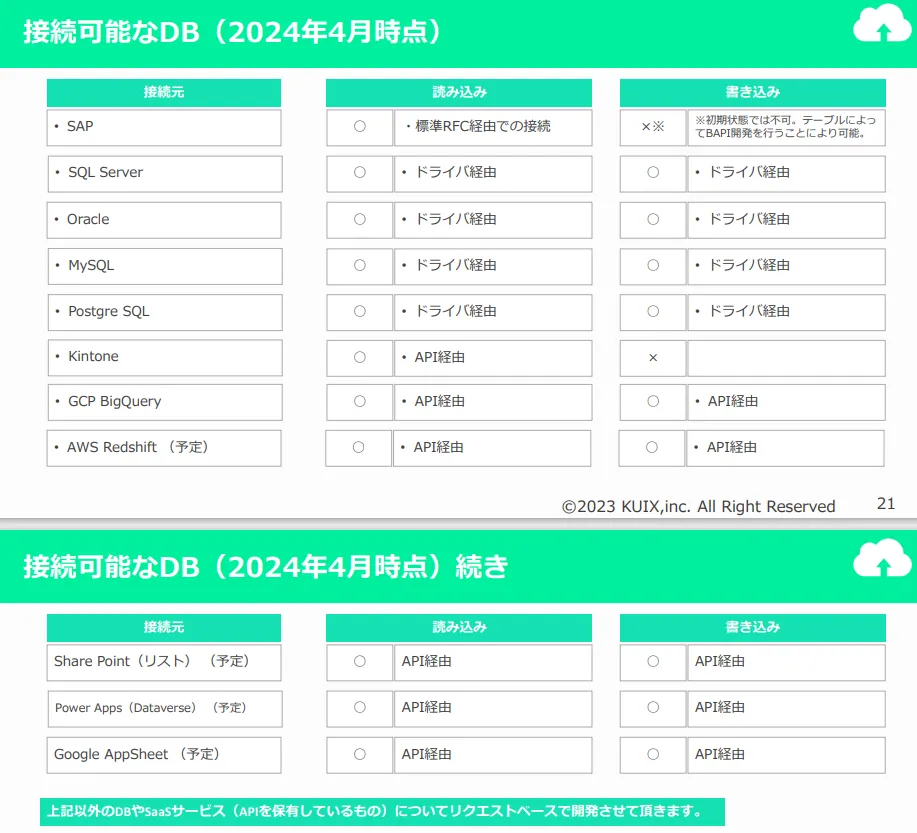The width and height of the screenshot is (917, 833).
Task: Click the 接続元 header on the first slide
Action: (164, 93)
